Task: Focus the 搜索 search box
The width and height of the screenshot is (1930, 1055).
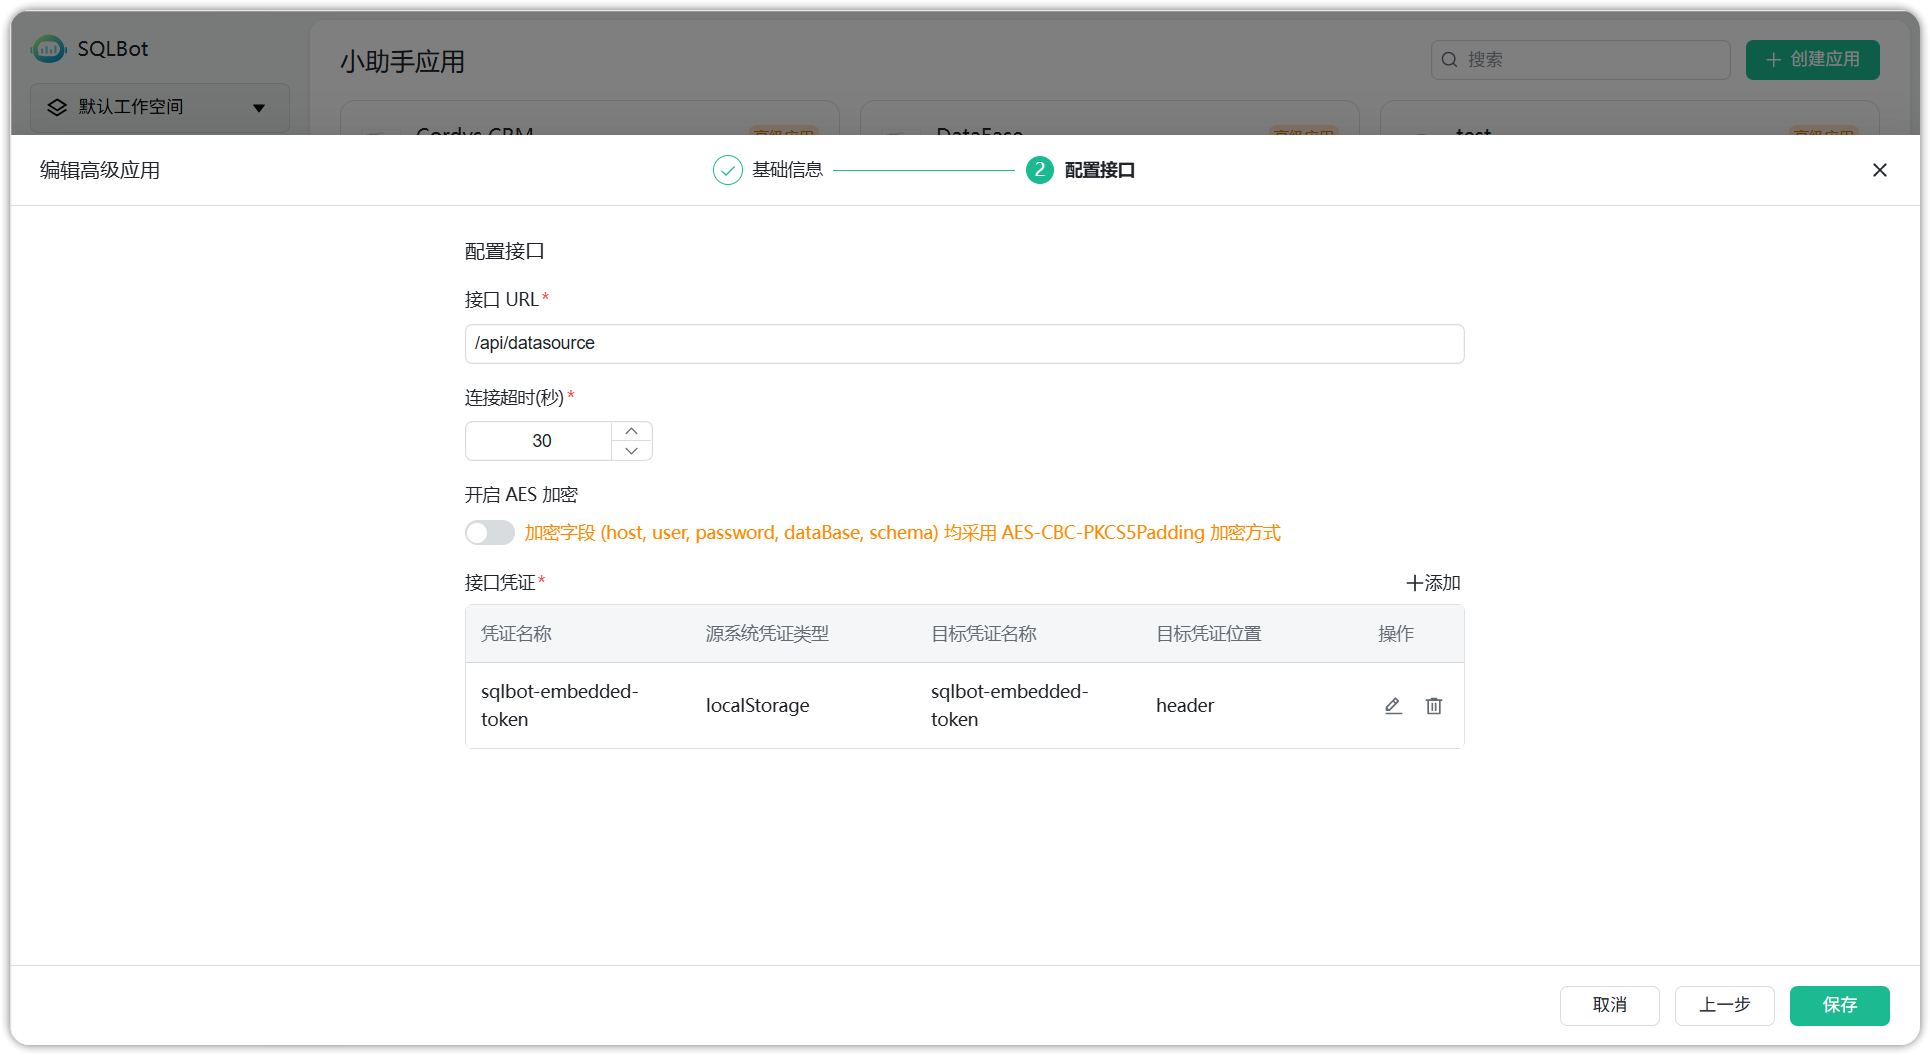Action: click(x=1581, y=60)
